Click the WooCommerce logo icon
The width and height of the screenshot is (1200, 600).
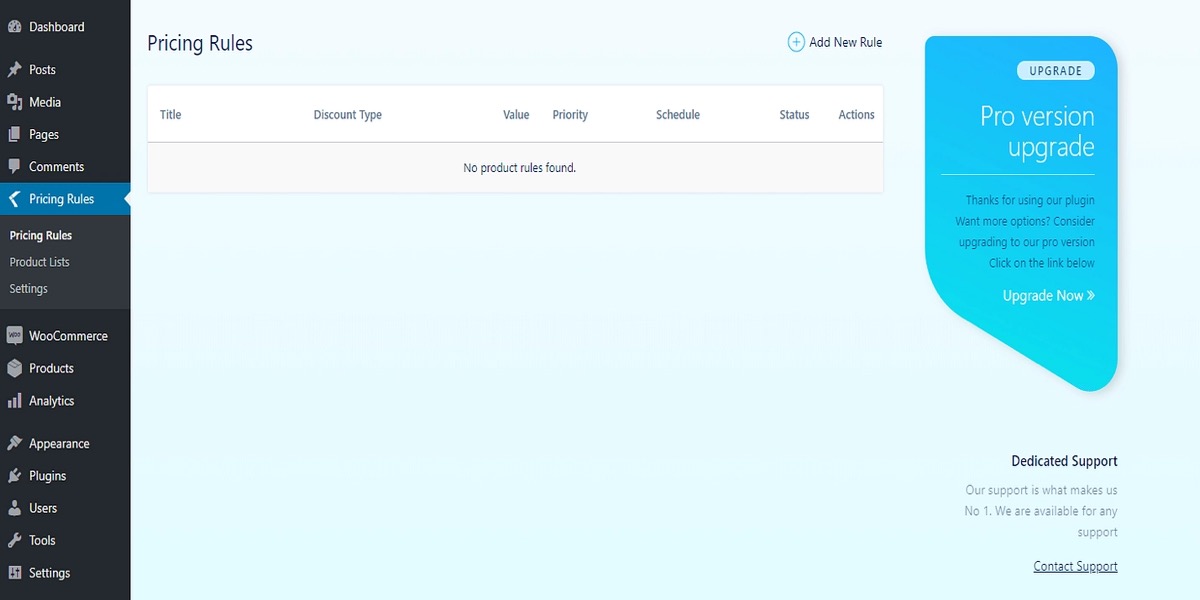click(x=14, y=336)
